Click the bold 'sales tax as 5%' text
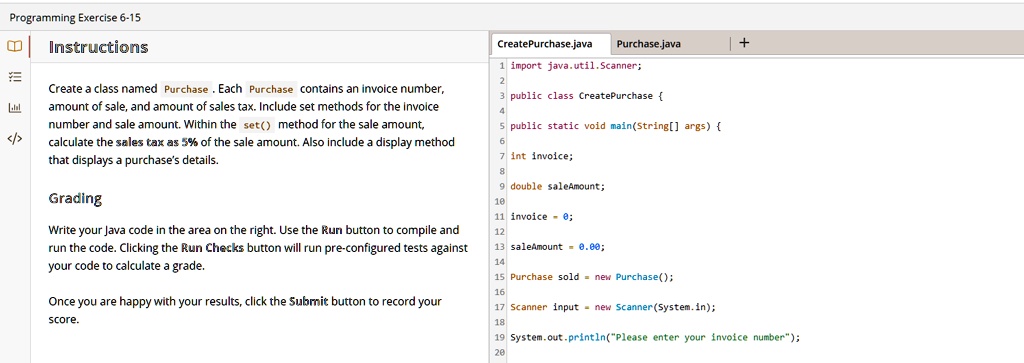This screenshot has width=1024, height=363. [157, 142]
